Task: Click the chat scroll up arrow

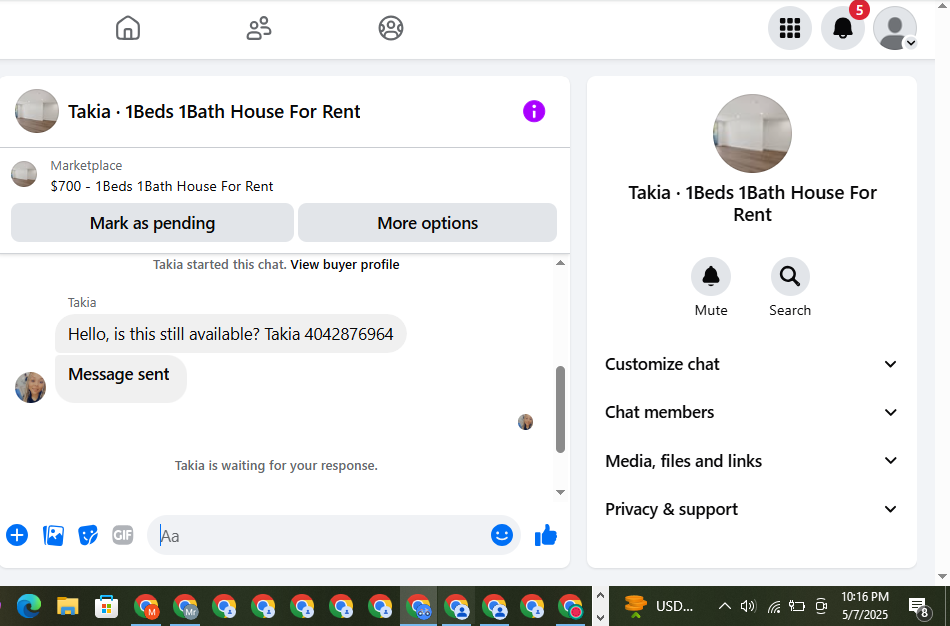Action: pos(560,263)
